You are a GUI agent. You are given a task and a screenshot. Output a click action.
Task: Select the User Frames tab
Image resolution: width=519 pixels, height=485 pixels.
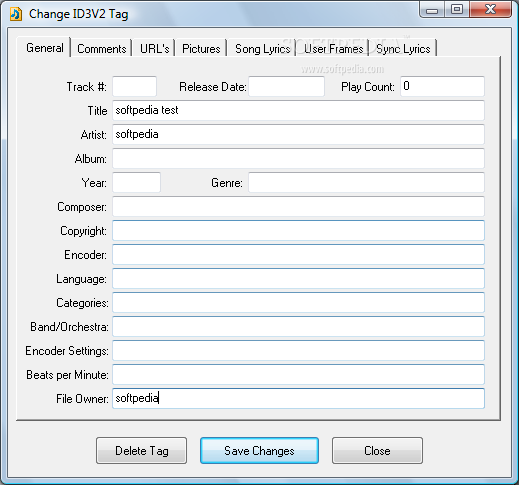click(333, 49)
